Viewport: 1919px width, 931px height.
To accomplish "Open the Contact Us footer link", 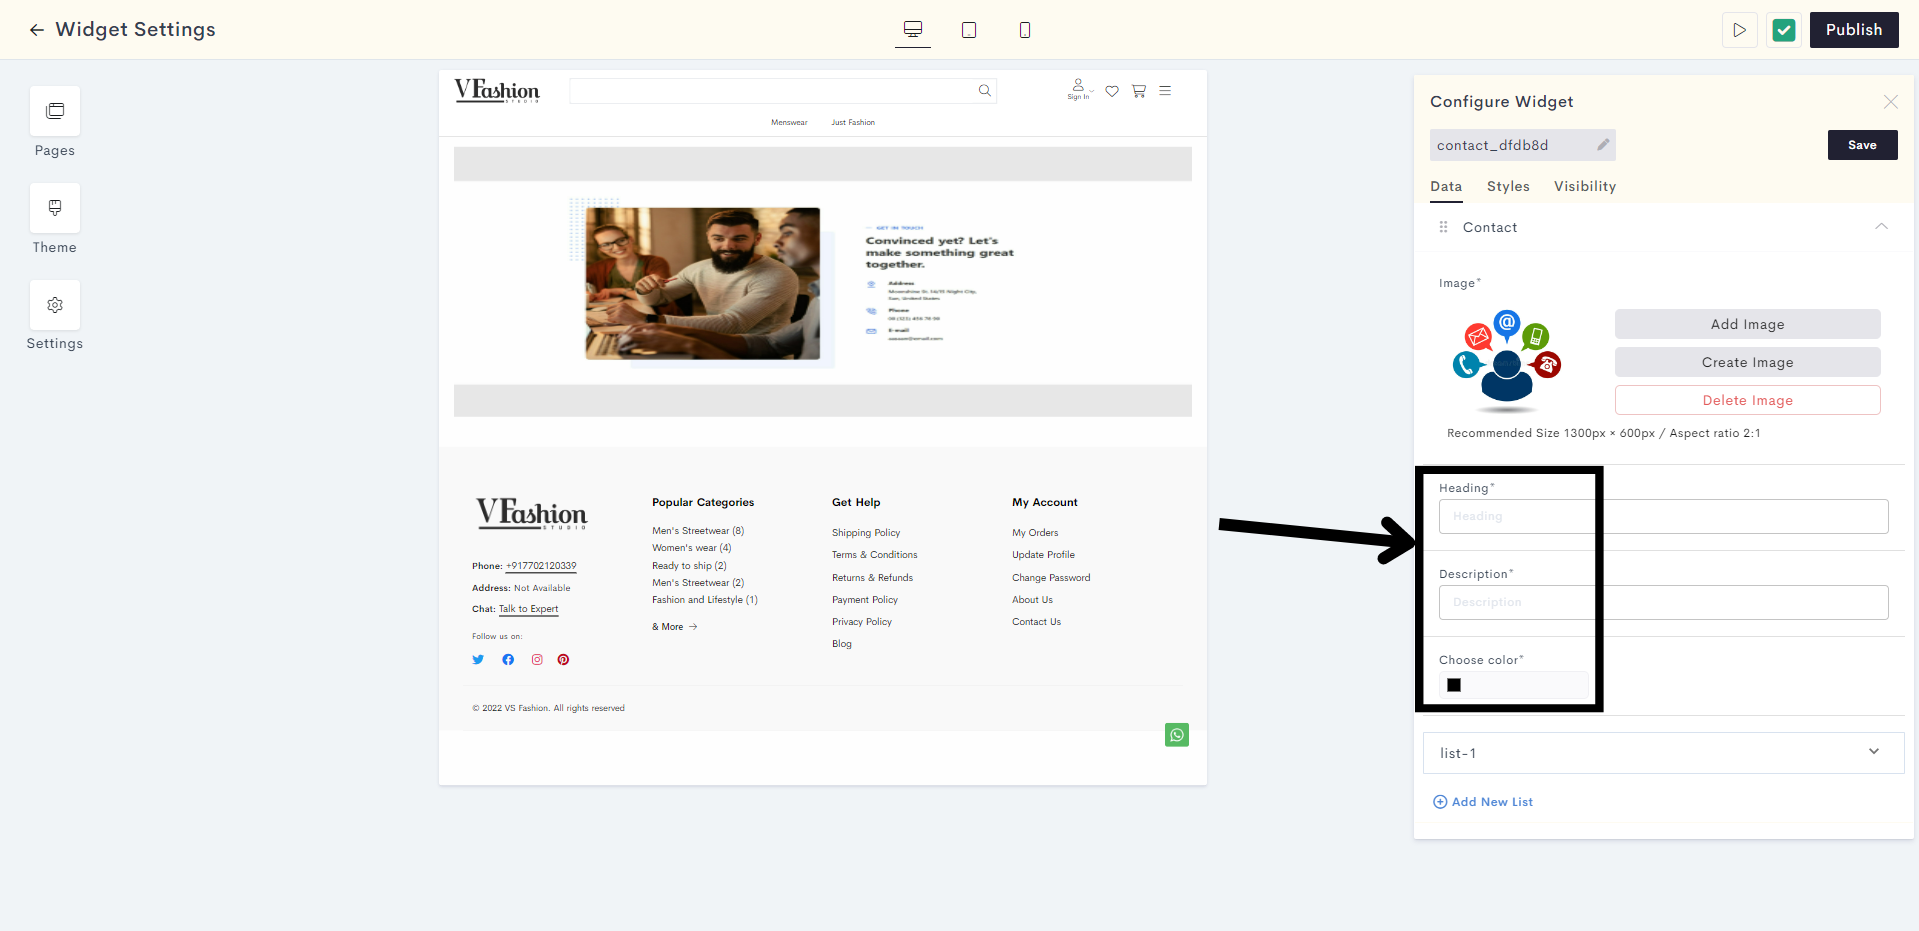I will (x=1036, y=622).
